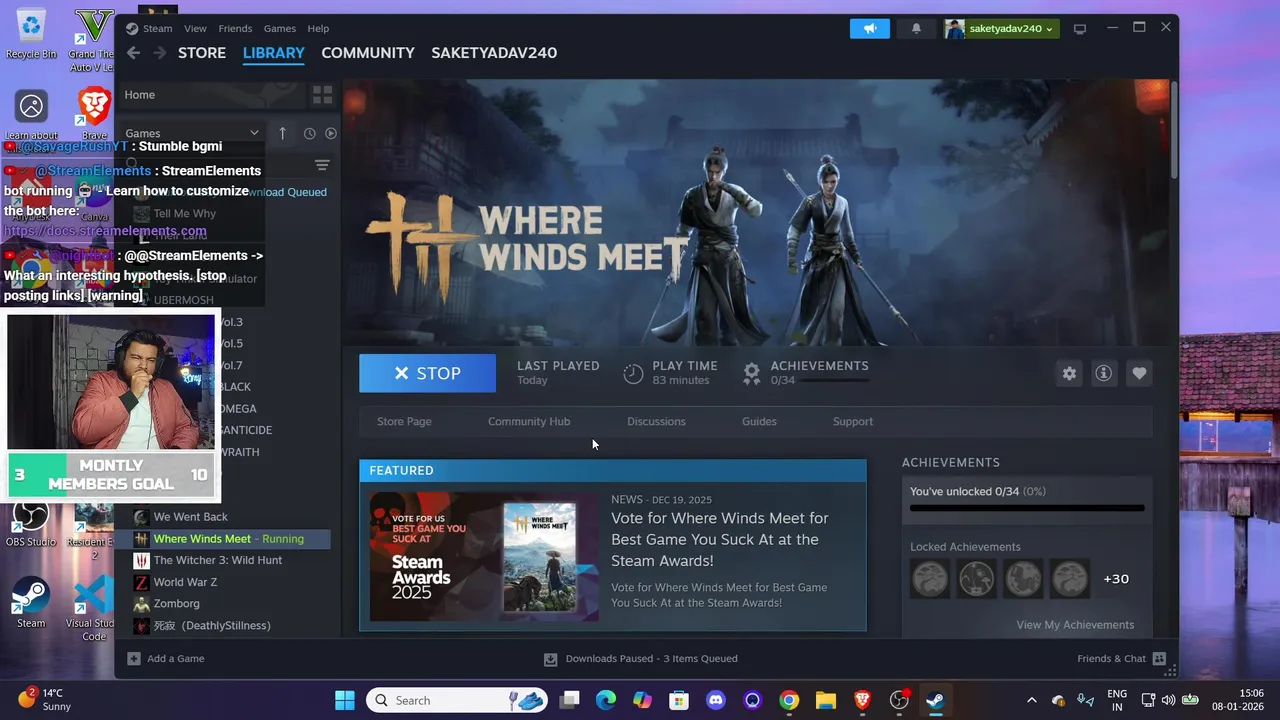Screen dimensions: 1280x720
Task: Open advanced library filter options icon
Action: point(322,165)
